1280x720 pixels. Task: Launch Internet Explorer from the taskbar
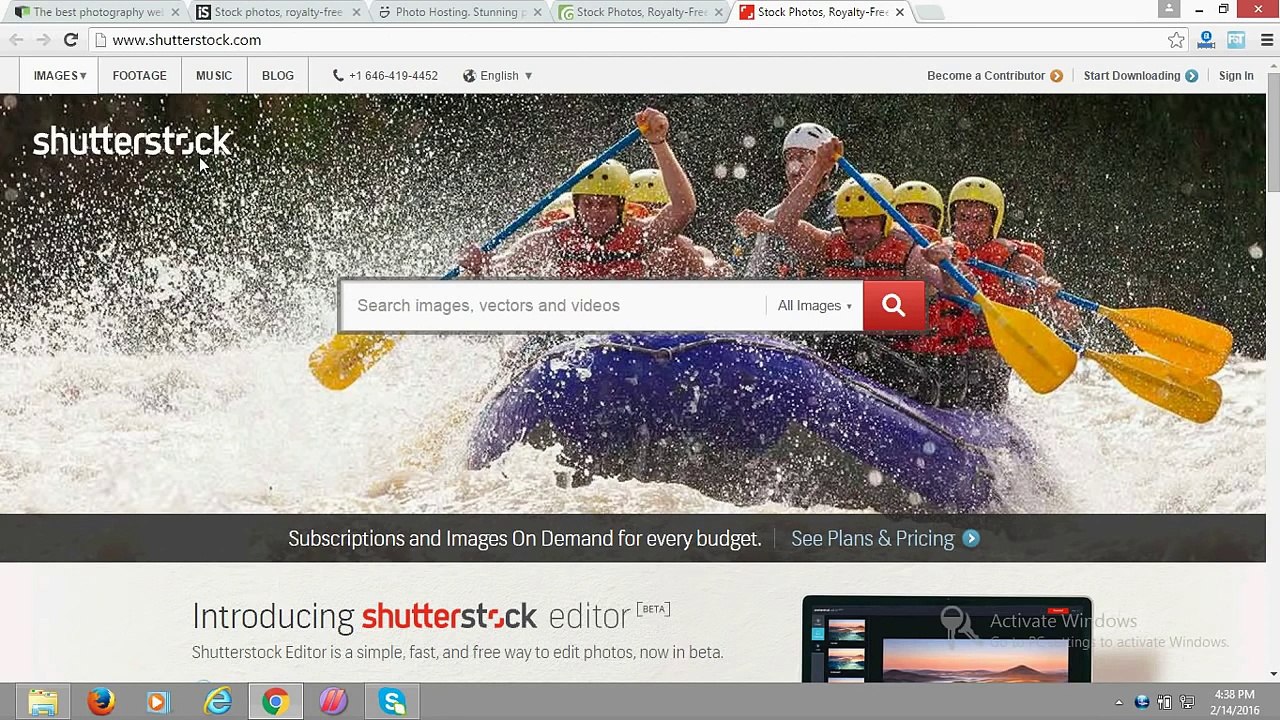[x=217, y=702]
